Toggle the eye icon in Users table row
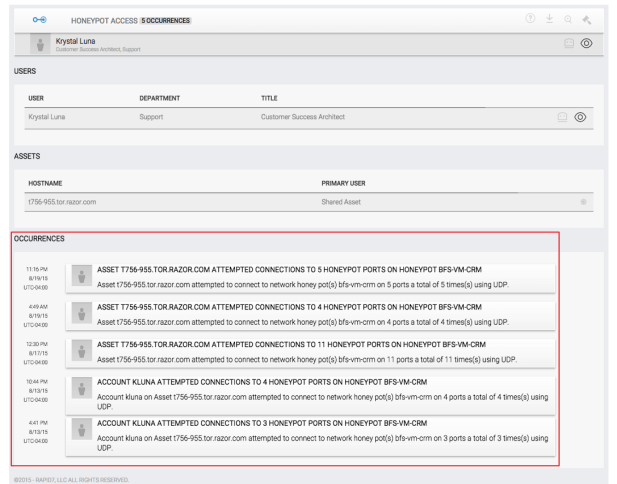This screenshot has width=617, height=484. point(579,118)
